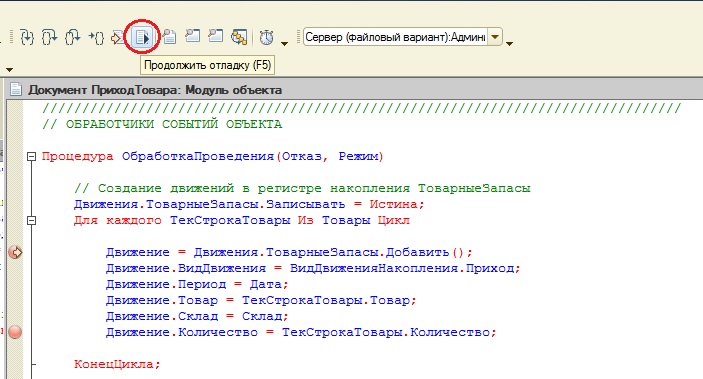Click line Движения.ТоварныеЗапасы.Записывать = Истина

pyautogui.click(x=249, y=205)
